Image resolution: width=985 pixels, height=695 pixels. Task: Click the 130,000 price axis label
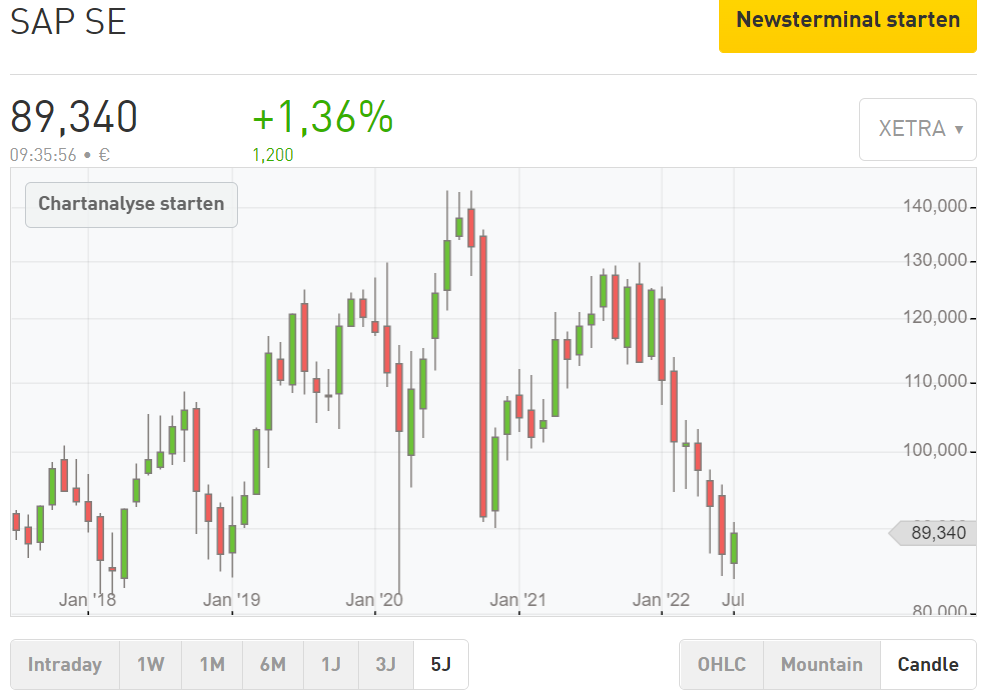(935, 260)
